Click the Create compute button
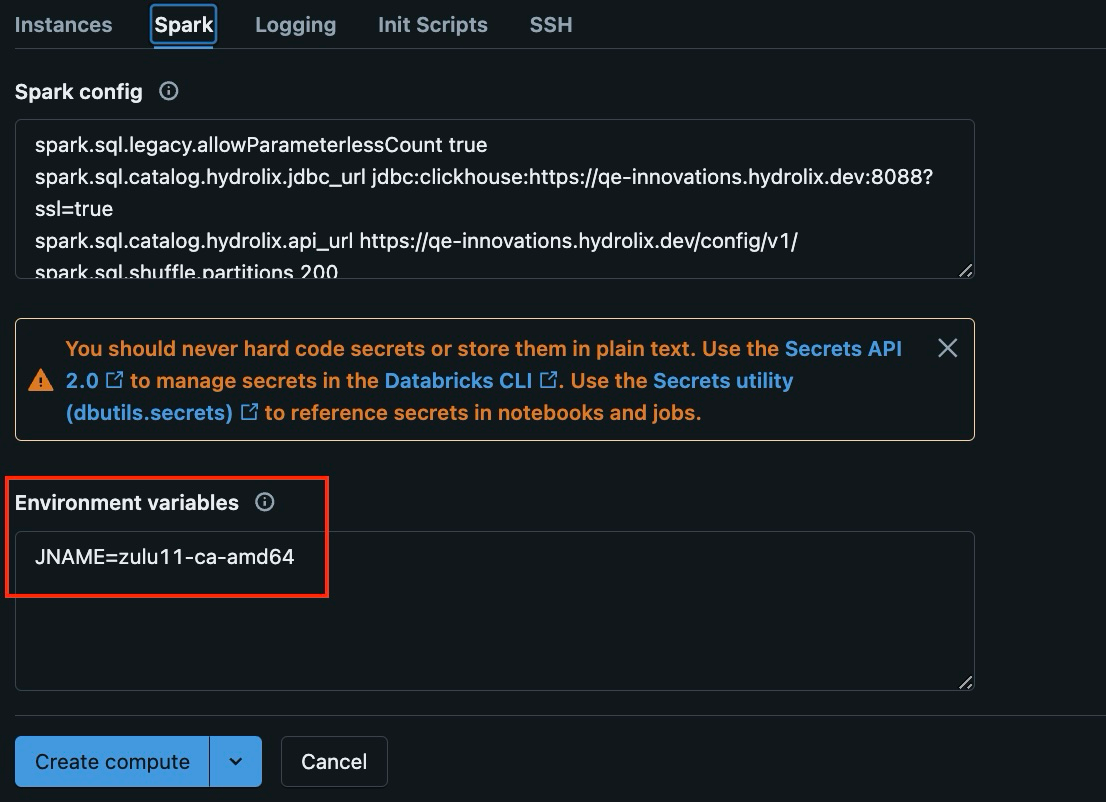 111,761
